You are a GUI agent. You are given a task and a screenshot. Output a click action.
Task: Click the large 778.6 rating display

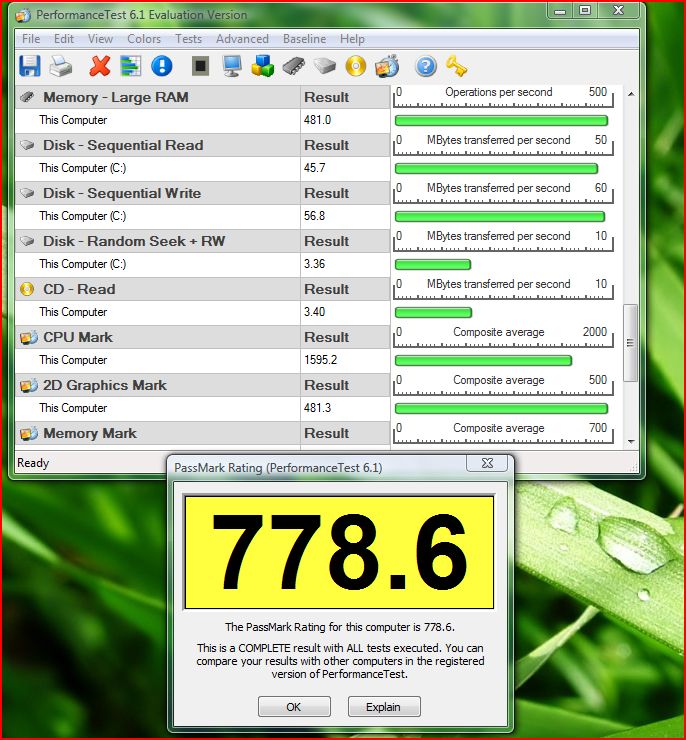pyautogui.click(x=339, y=552)
